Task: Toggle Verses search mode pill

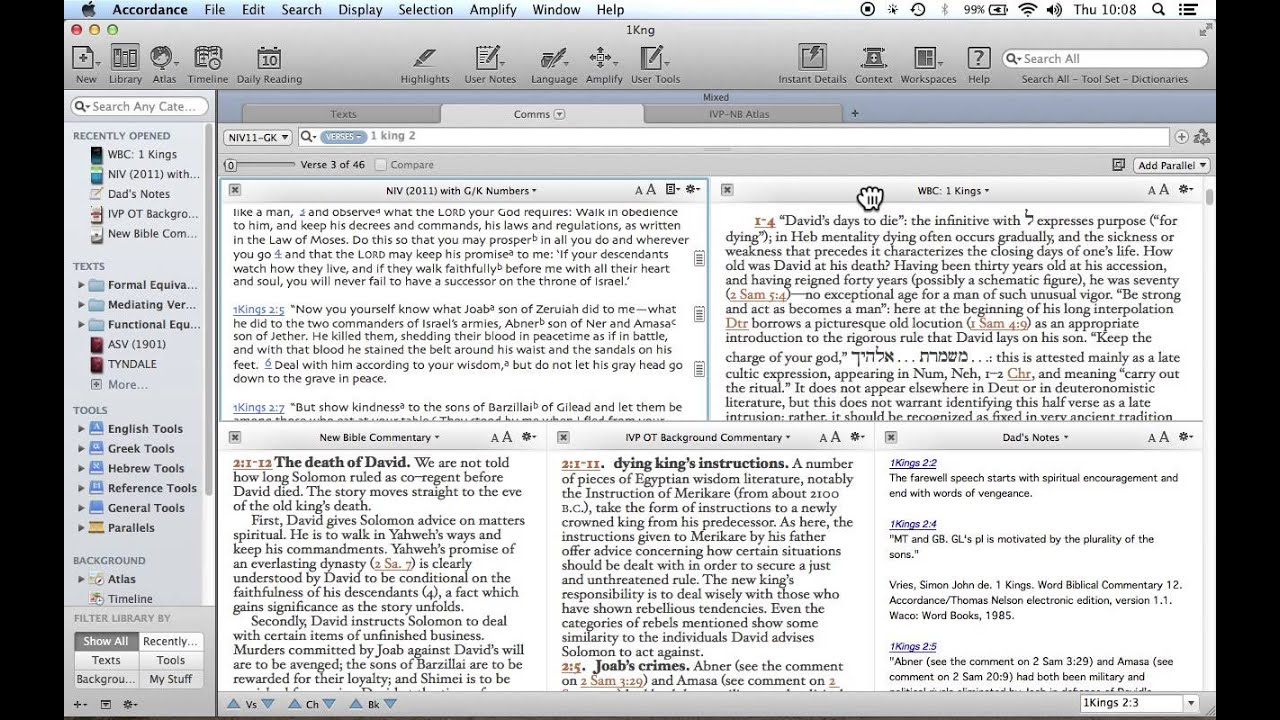Action: point(343,136)
